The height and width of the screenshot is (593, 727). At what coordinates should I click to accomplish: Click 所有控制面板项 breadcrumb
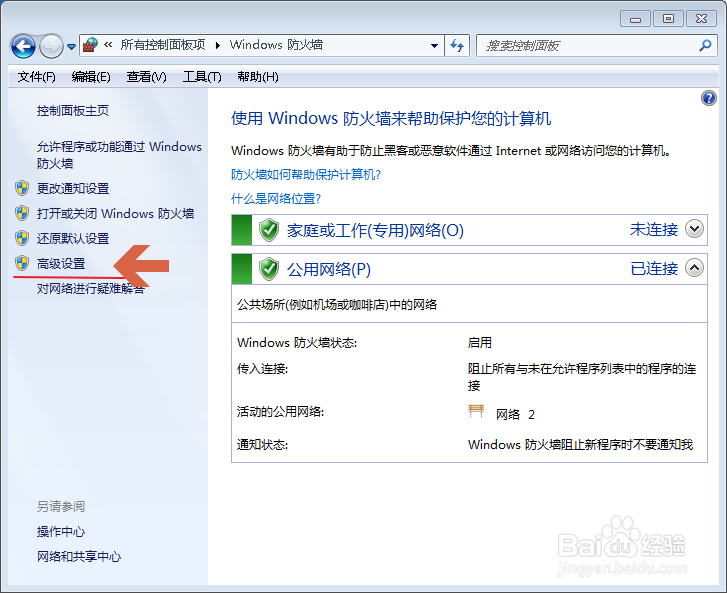tap(163, 45)
